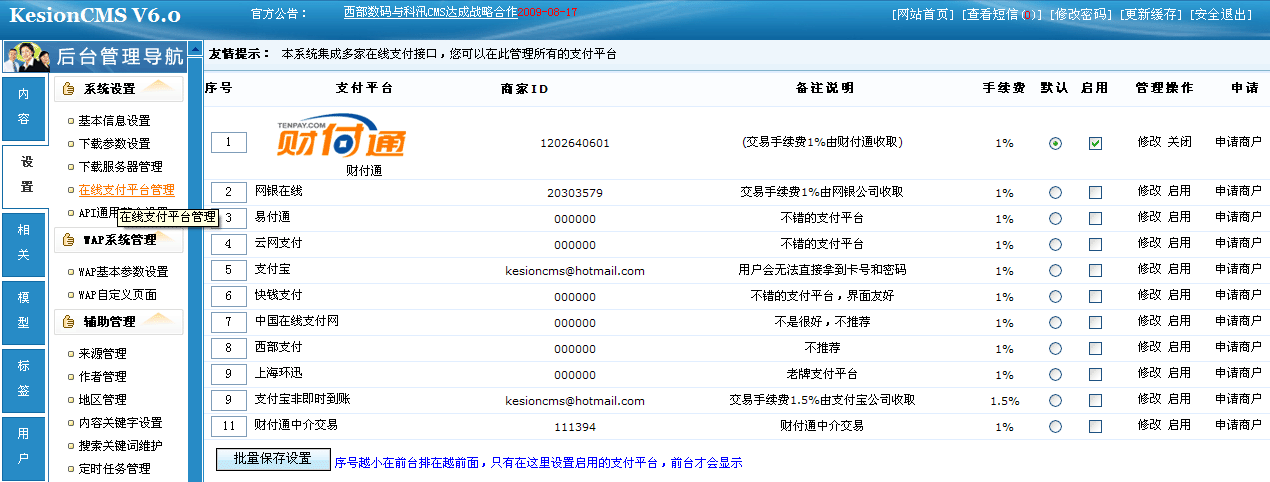
Task: Open 在线支付平台管理 link
Action: point(126,190)
